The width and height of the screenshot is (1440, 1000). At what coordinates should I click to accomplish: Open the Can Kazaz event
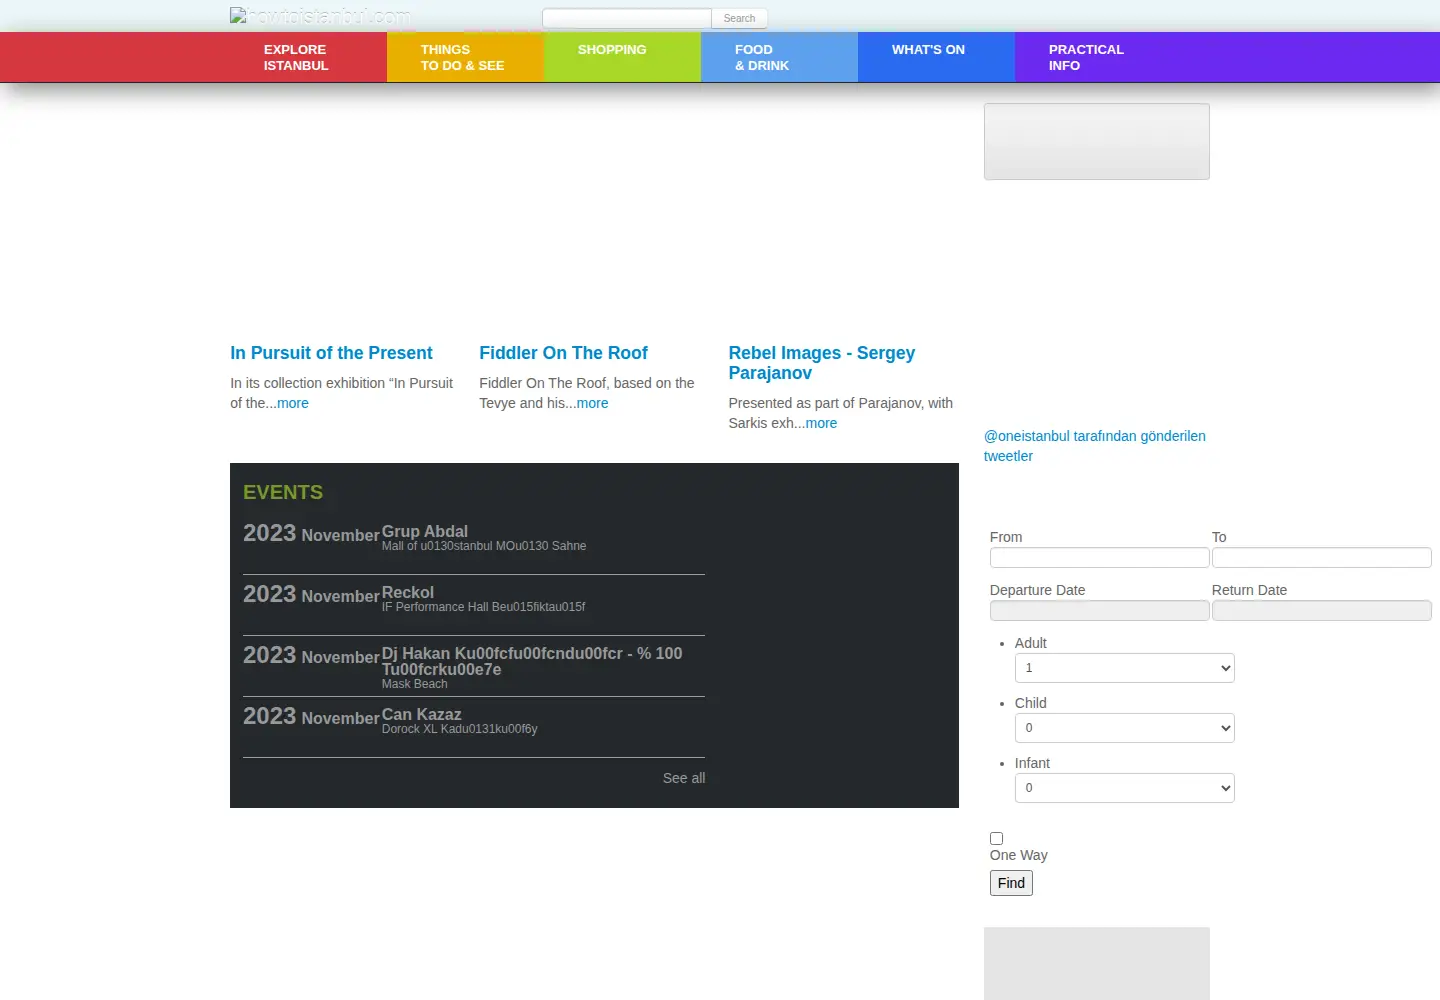[422, 714]
